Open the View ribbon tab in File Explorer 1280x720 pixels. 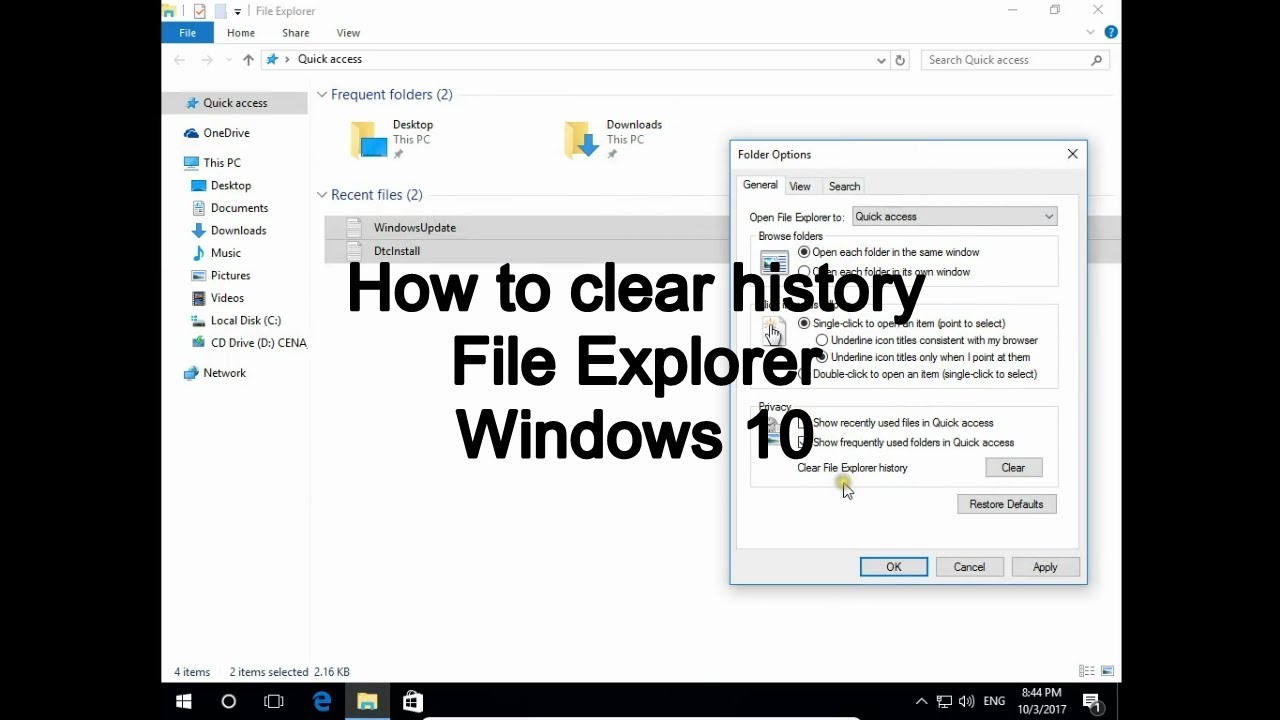click(348, 33)
